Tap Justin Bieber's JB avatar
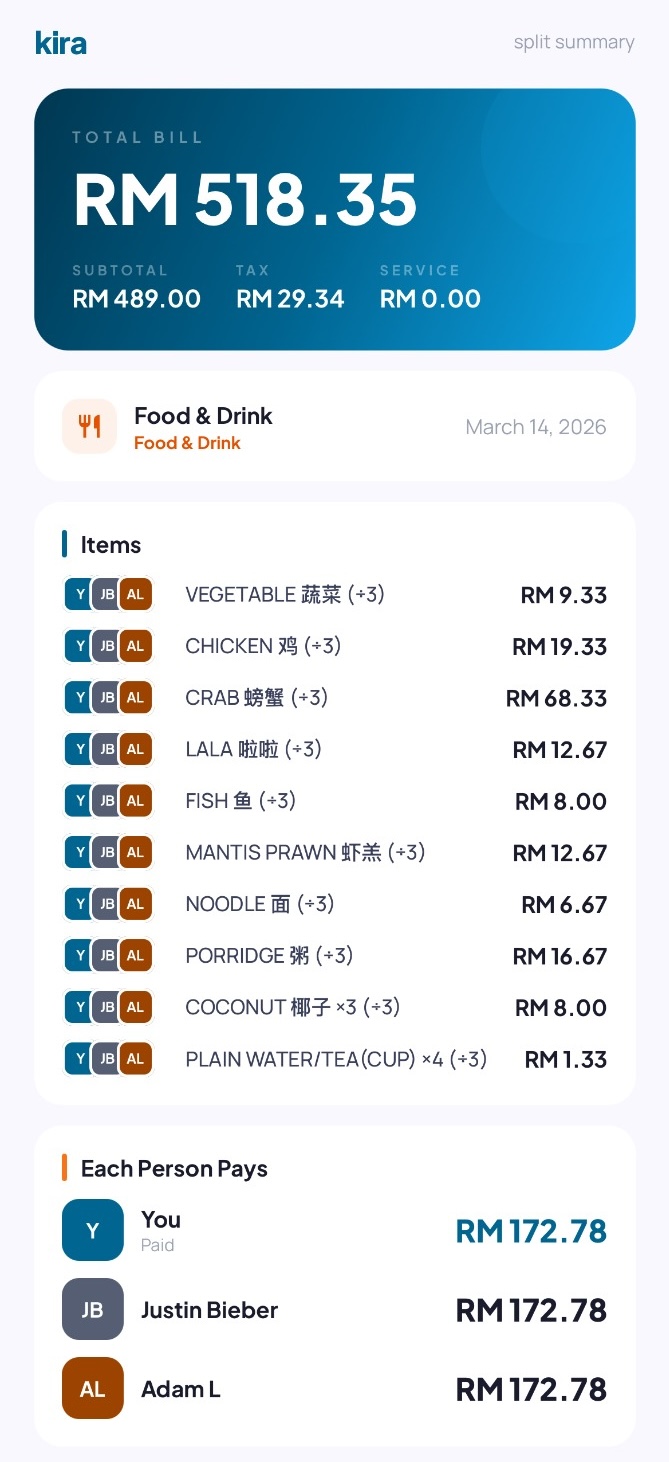This screenshot has height=1462, width=669. 92,1309
